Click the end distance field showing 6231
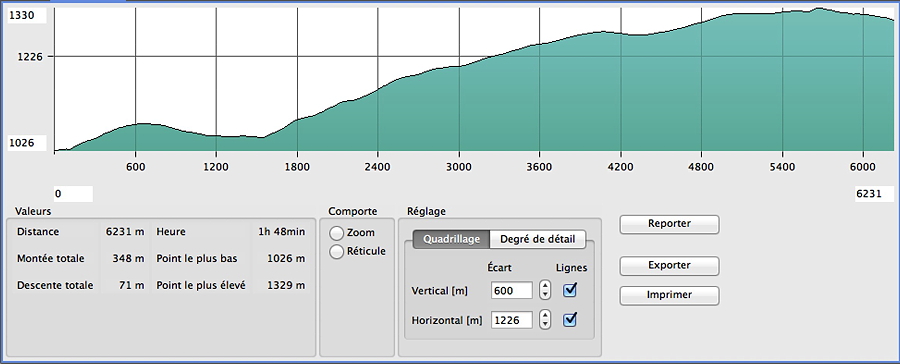The image size is (900, 364). (874, 194)
